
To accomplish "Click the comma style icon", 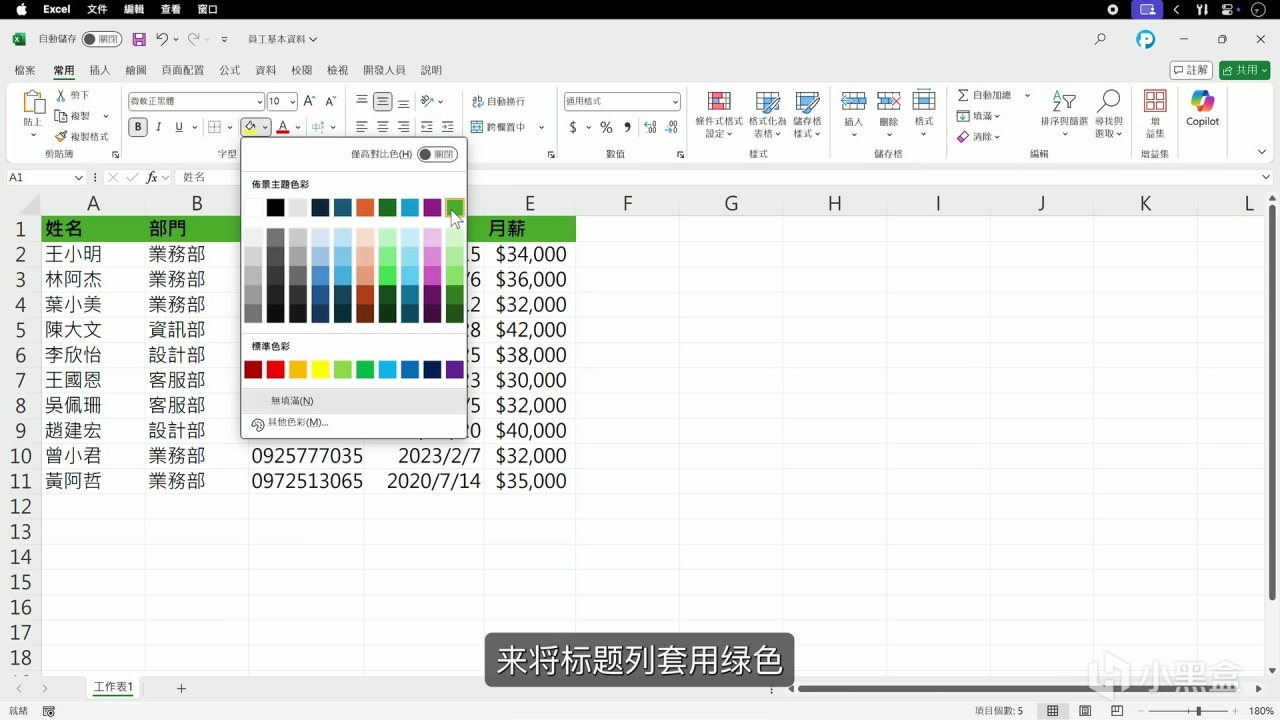I will coord(627,127).
